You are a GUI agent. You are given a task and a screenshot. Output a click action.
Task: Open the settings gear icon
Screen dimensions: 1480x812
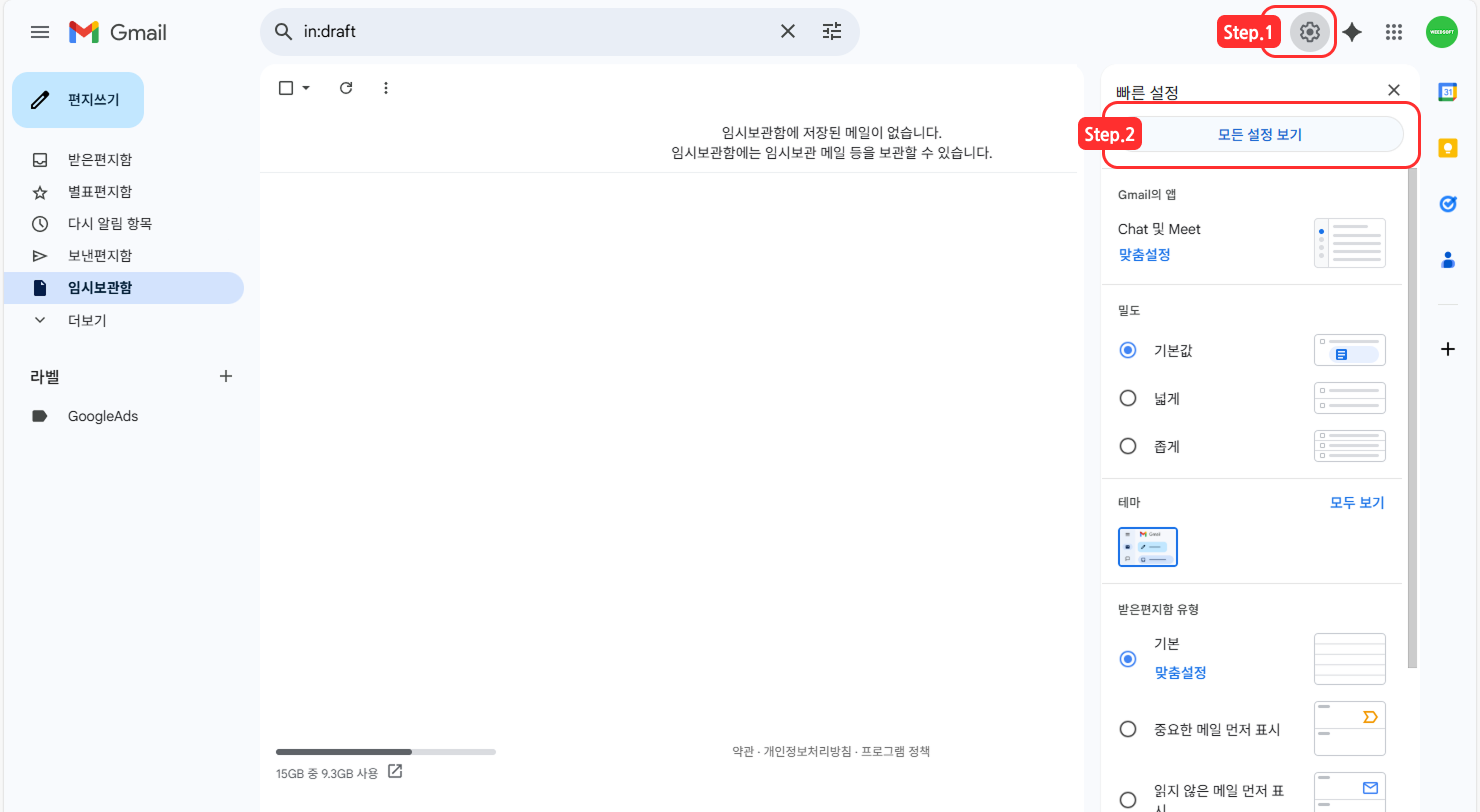pos(1310,32)
